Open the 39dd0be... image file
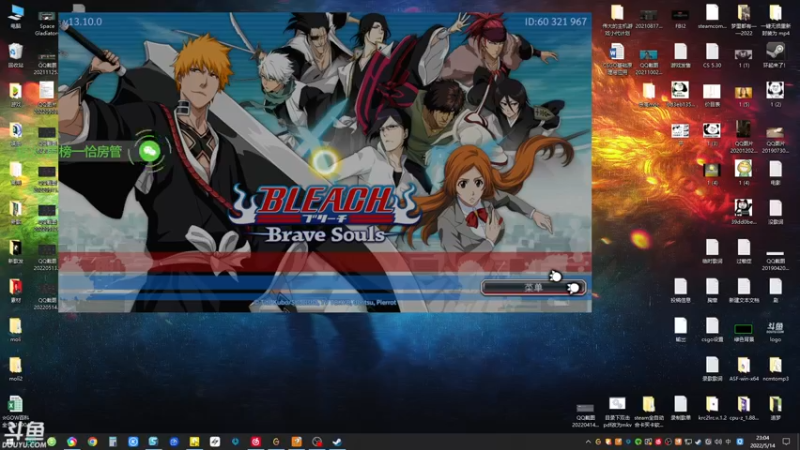Viewport: 800px width, 450px height. [x=743, y=212]
